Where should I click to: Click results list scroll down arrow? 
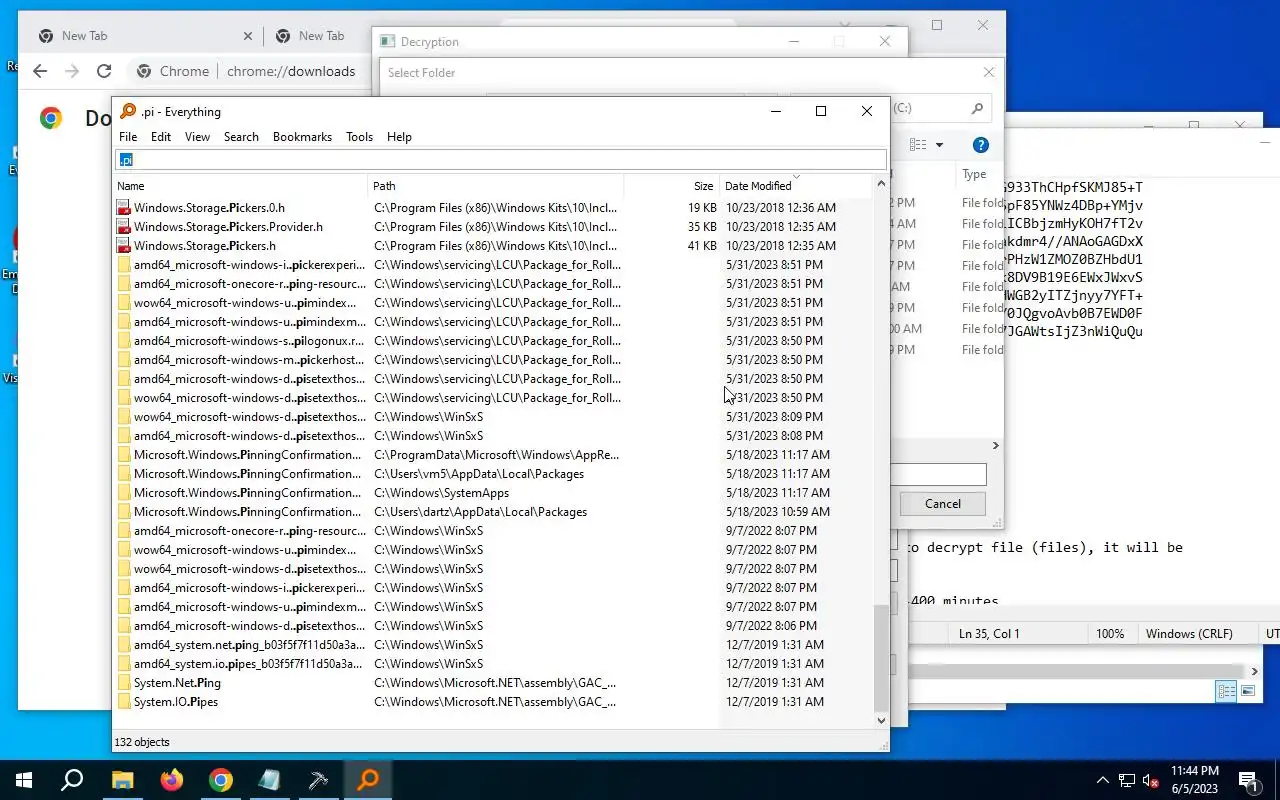[x=881, y=720]
